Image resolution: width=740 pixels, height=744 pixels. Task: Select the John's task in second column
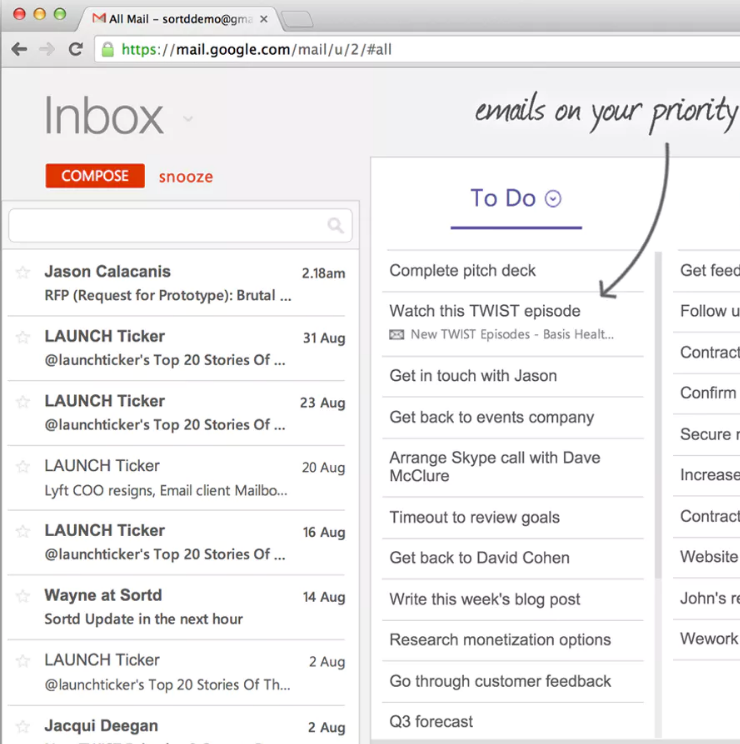pyautogui.click(x=707, y=598)
